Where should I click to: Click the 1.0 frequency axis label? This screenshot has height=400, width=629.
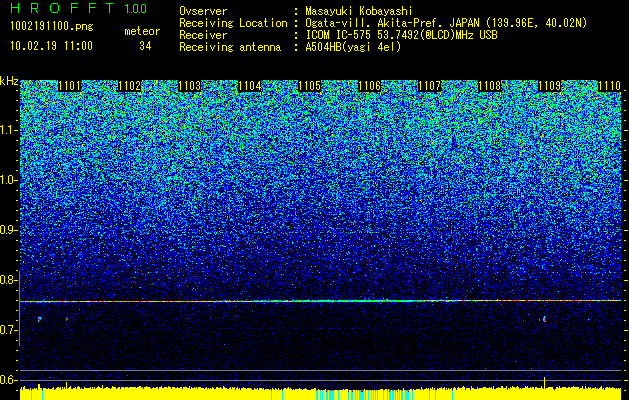click(x=8, y=180)
